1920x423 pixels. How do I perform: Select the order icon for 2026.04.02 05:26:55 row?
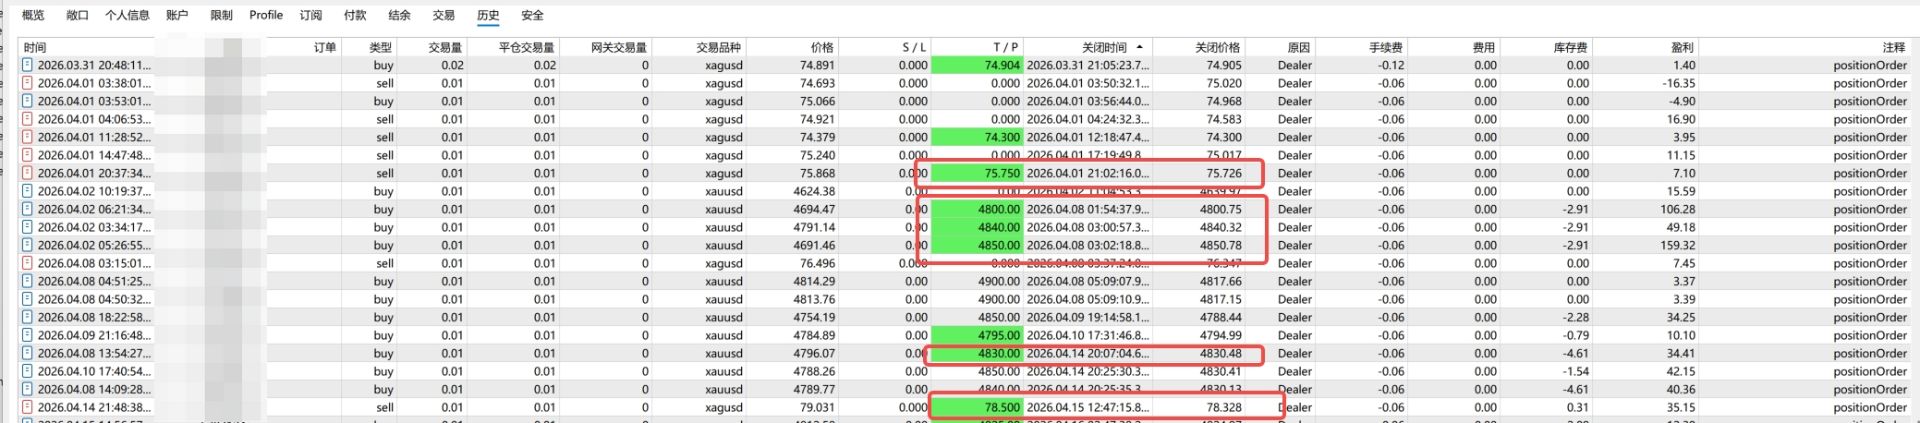tap(27, 245)
